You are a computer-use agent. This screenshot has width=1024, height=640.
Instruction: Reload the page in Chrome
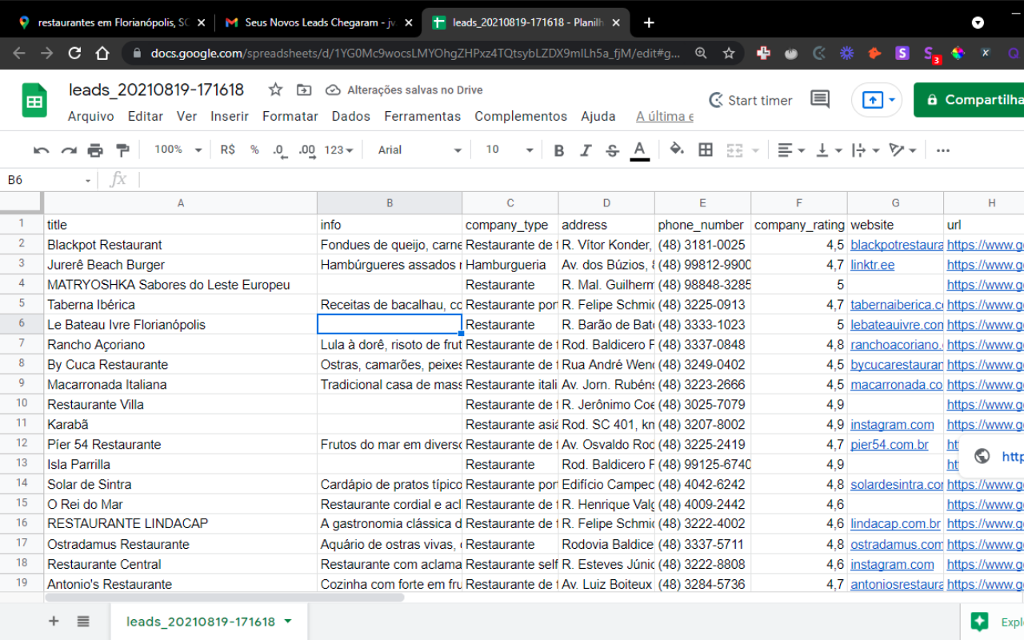click(x=74, y=54)
